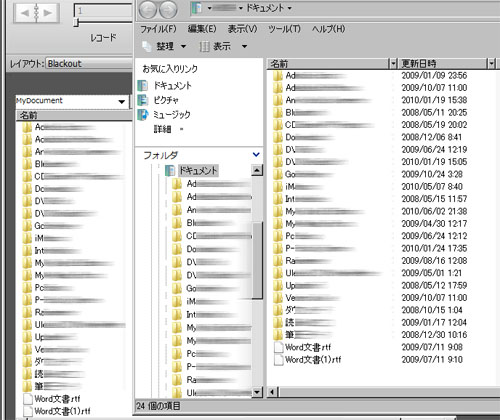Screen dimensions: 500x420
Task: Click folder icon dated 2009/10/24 3:28
Action: click(278, 174)
